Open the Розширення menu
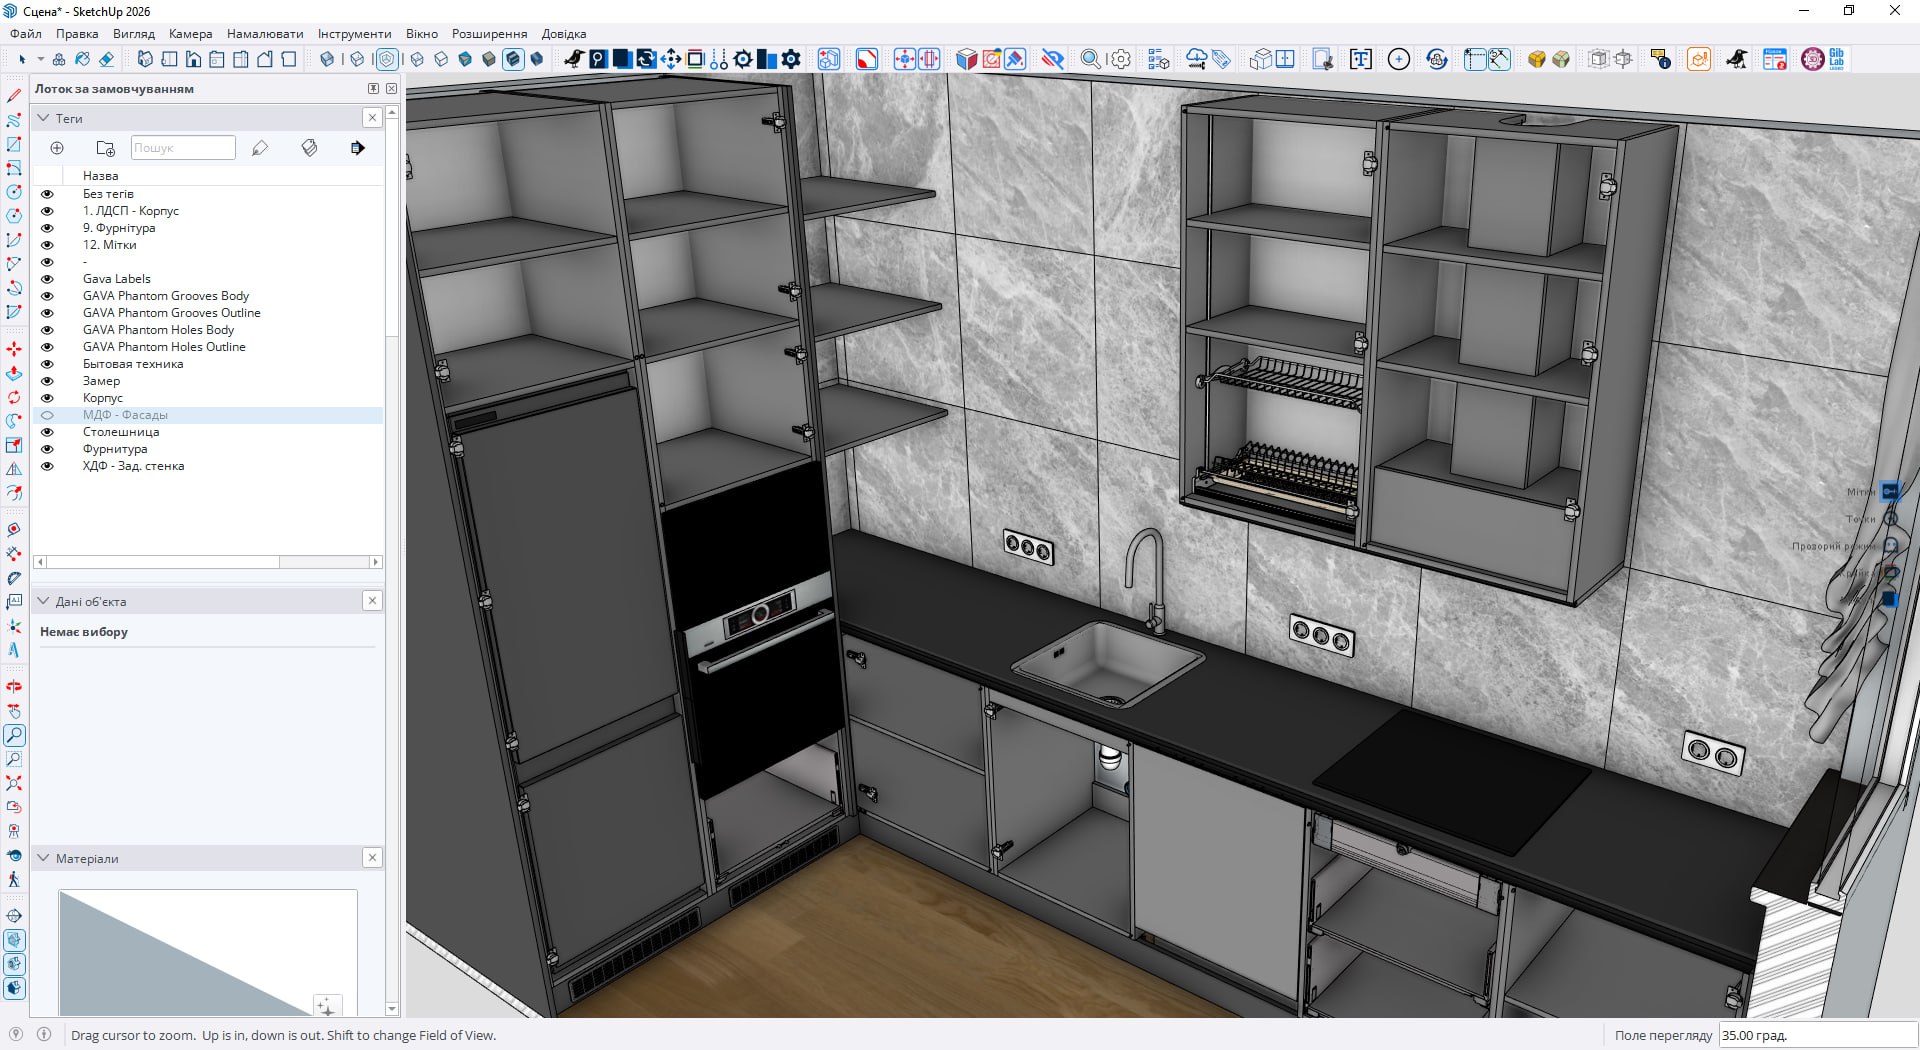 (489, 34)
